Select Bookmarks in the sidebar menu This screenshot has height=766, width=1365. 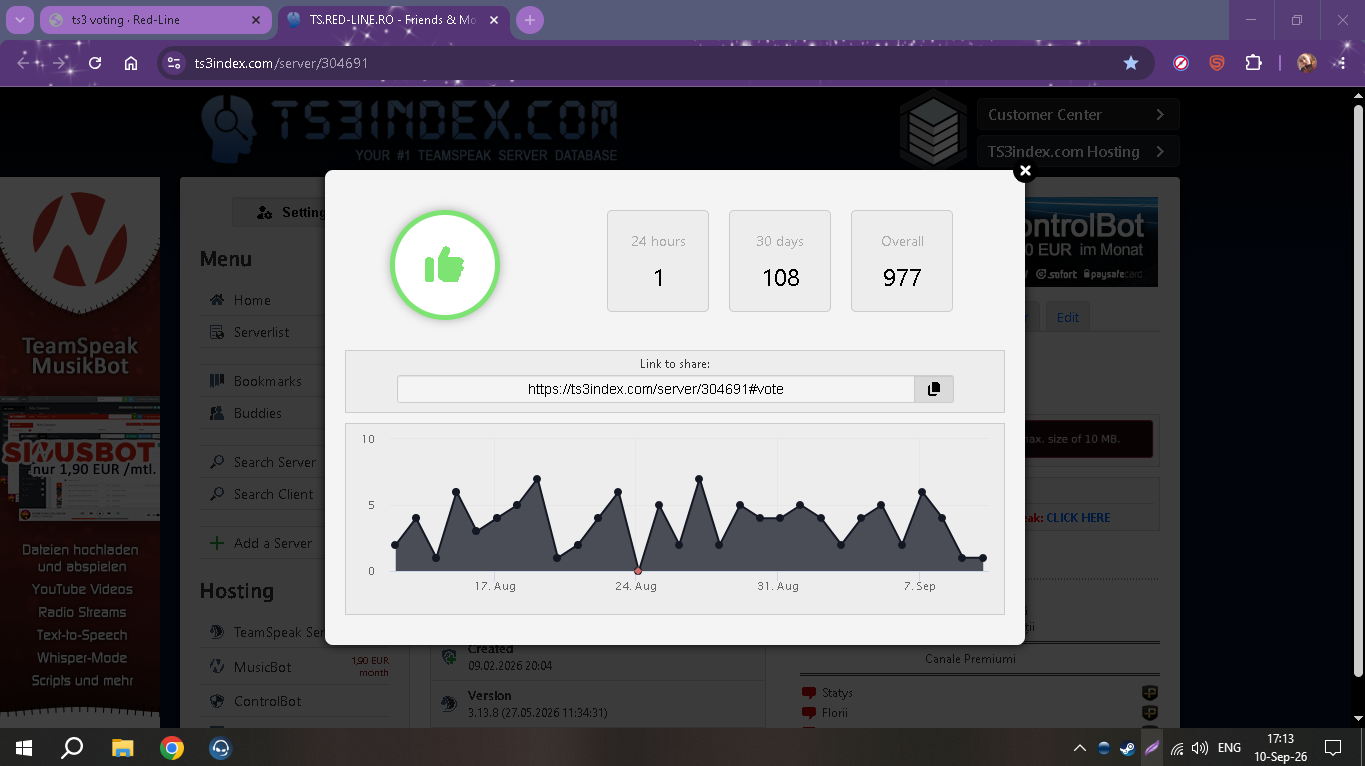(x=267, y=381)
